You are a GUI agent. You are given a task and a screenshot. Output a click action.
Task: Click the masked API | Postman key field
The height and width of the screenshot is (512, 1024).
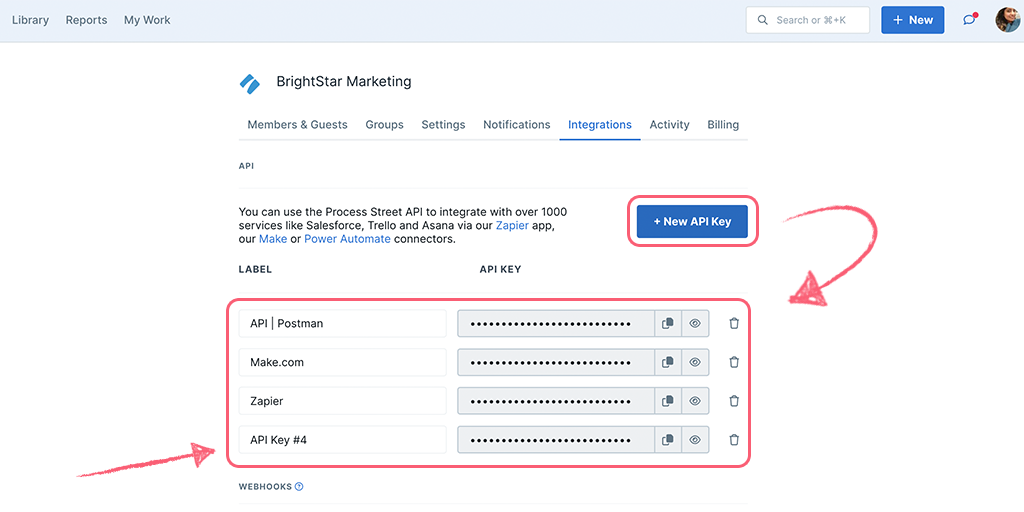coord(556,323)
